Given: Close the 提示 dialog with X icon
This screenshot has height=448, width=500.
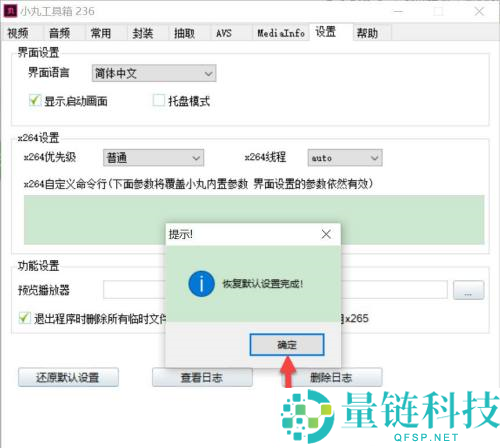Looking at the screenshot, I should 326,234.
